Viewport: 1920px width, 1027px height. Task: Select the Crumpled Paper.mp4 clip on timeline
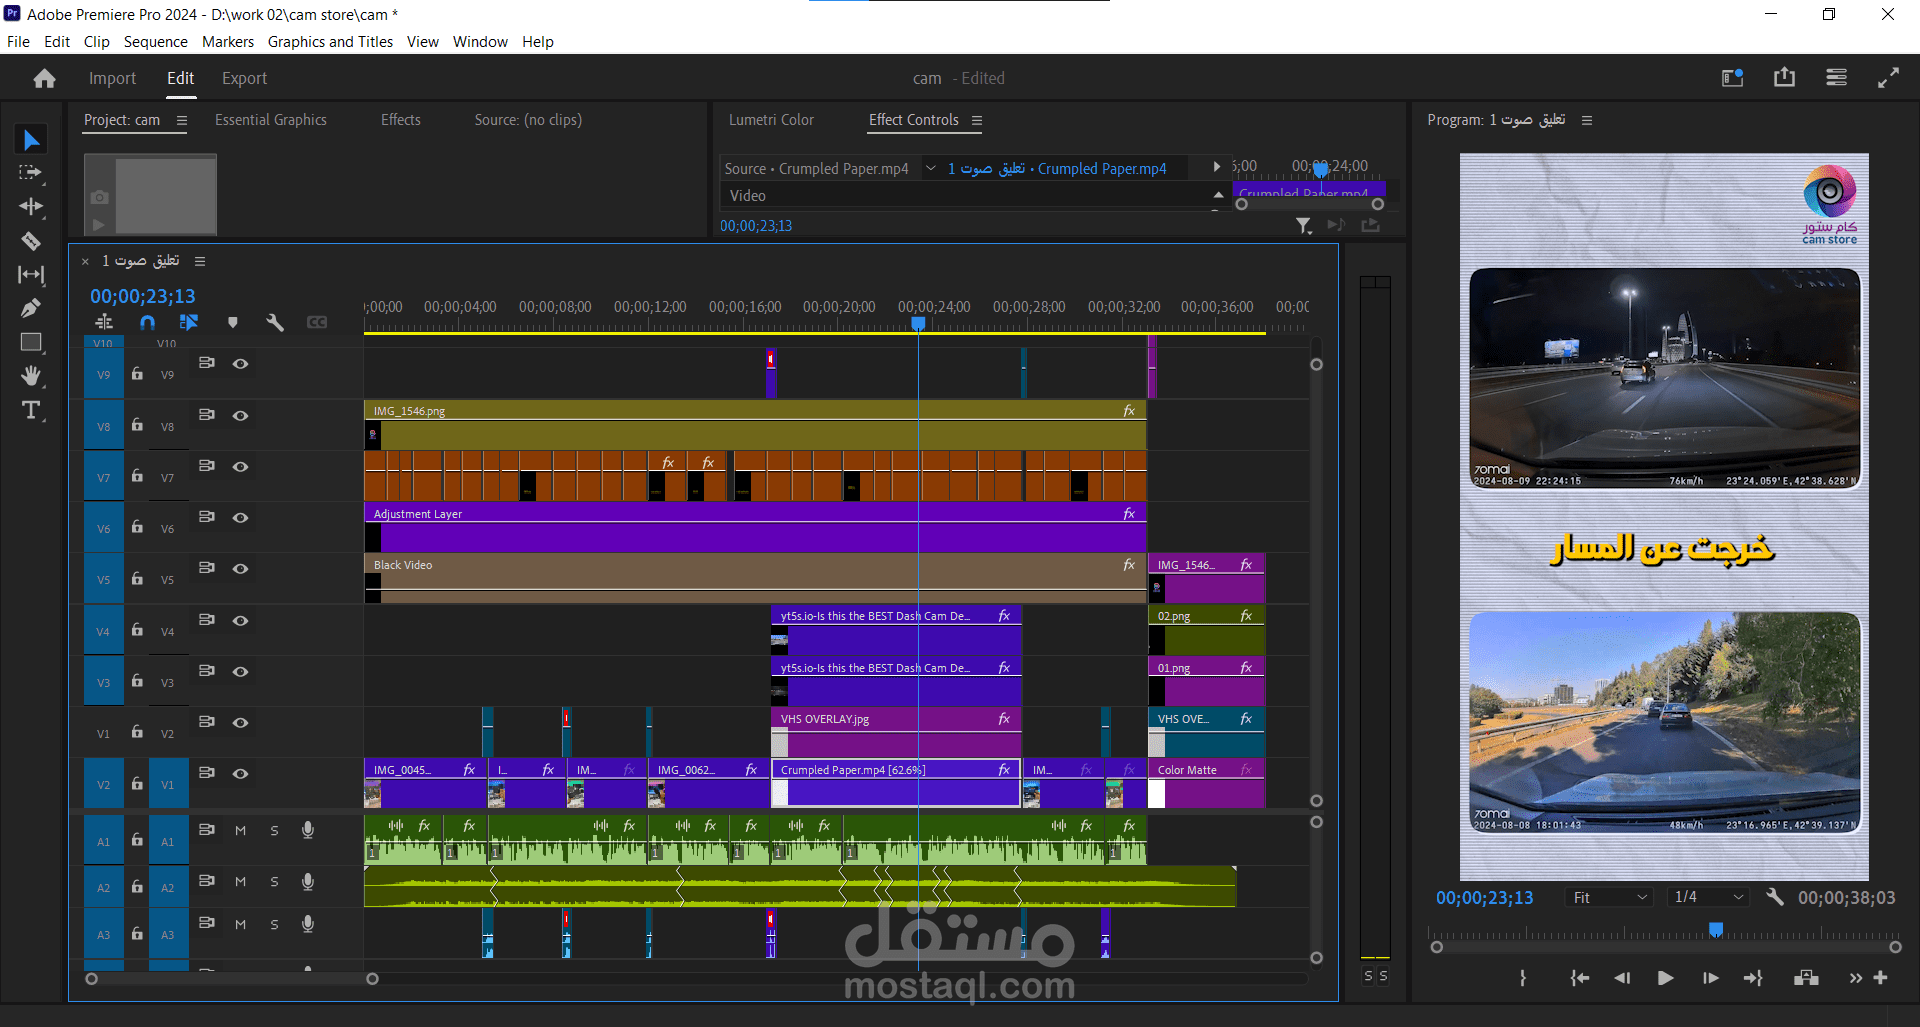896,783
